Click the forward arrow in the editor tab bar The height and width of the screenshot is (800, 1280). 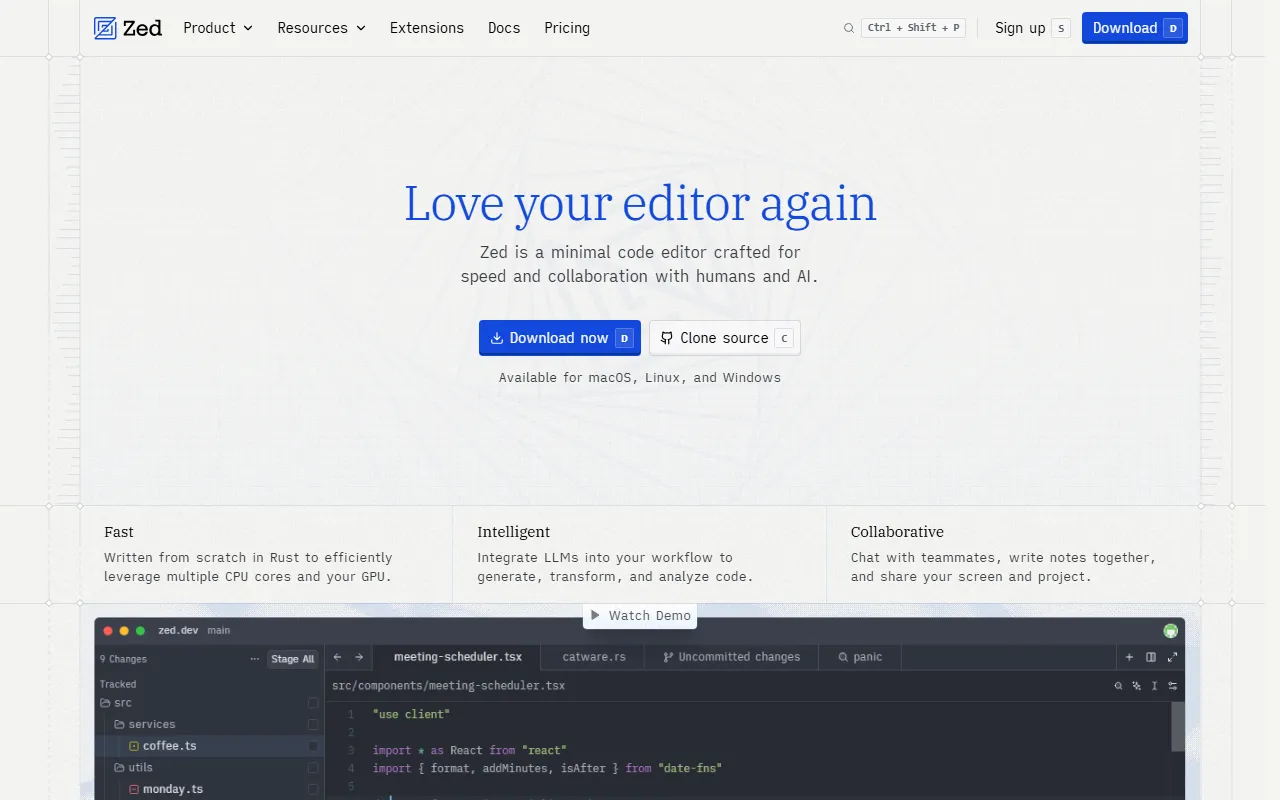(359, 657)
